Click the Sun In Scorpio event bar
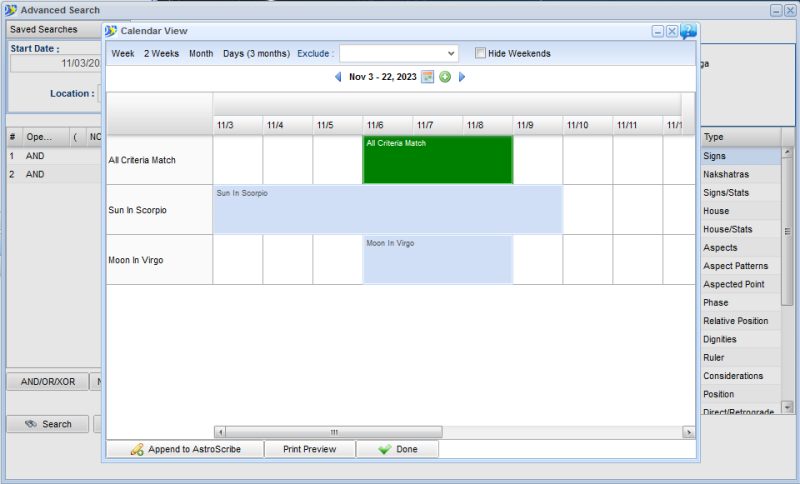The image size is (800, 484). 387,209
